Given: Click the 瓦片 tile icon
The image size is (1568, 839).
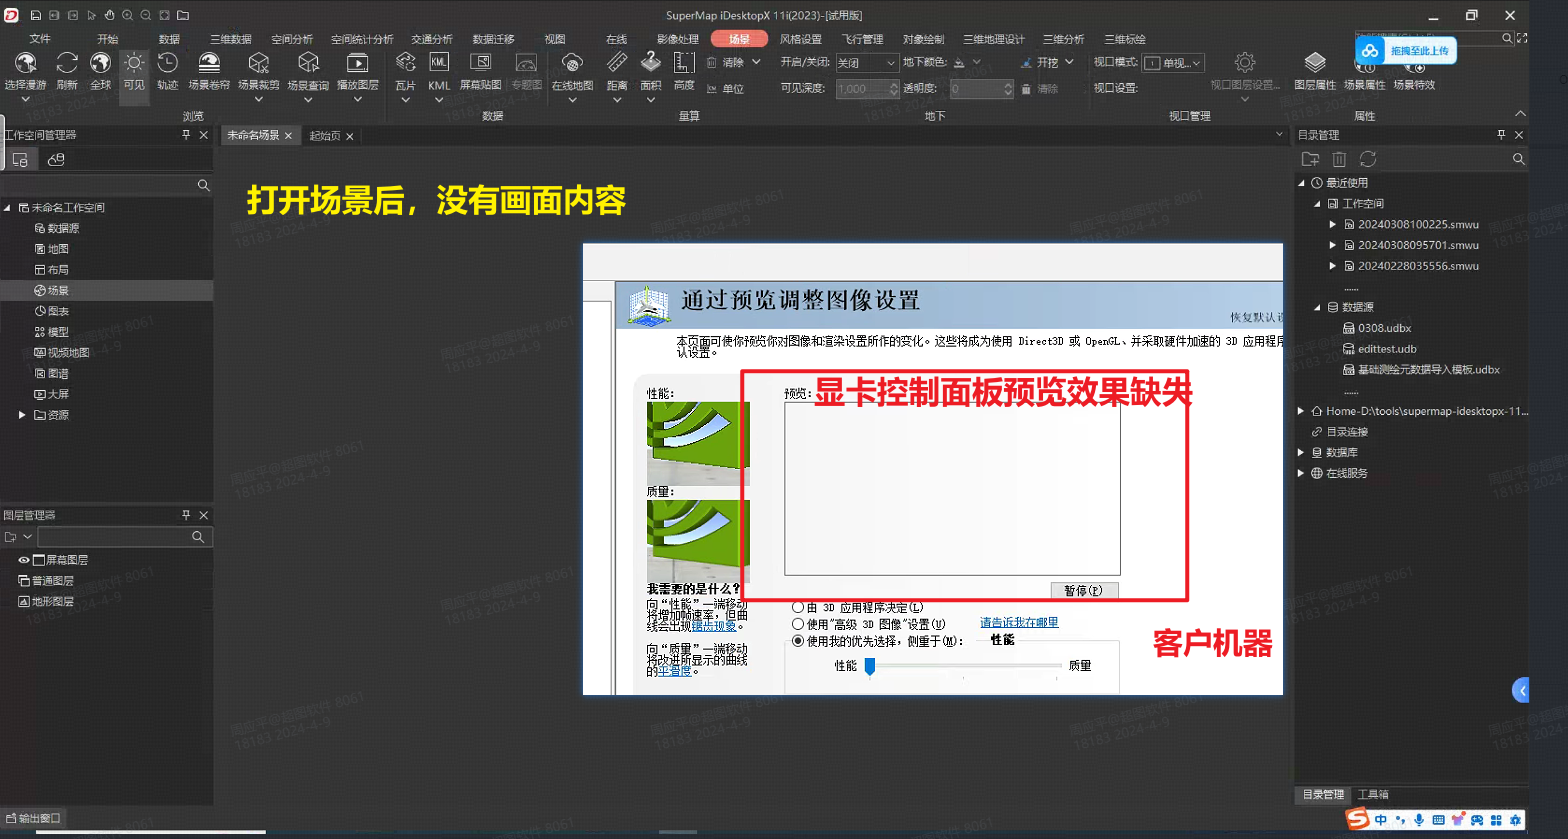Looking at the screenshot, I should [405, 63].
